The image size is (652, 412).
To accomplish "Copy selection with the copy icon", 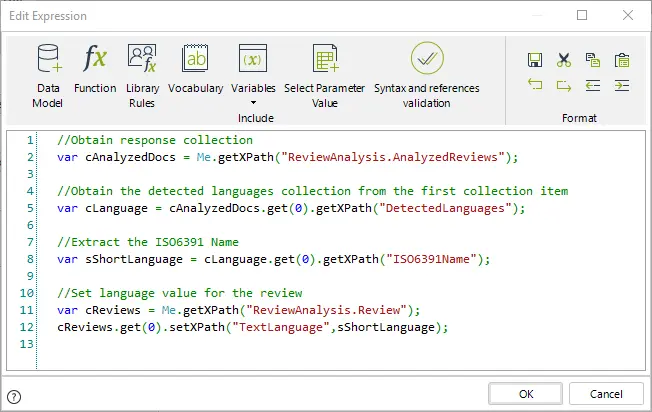I will (x=593, y=60).
